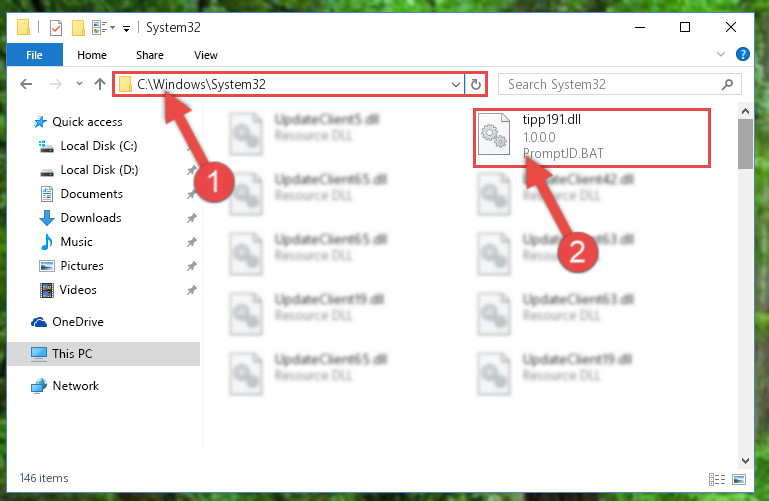Click New folder icon in quick toolbar
Screen dimensions: 769x501
[x=78, y=28]
